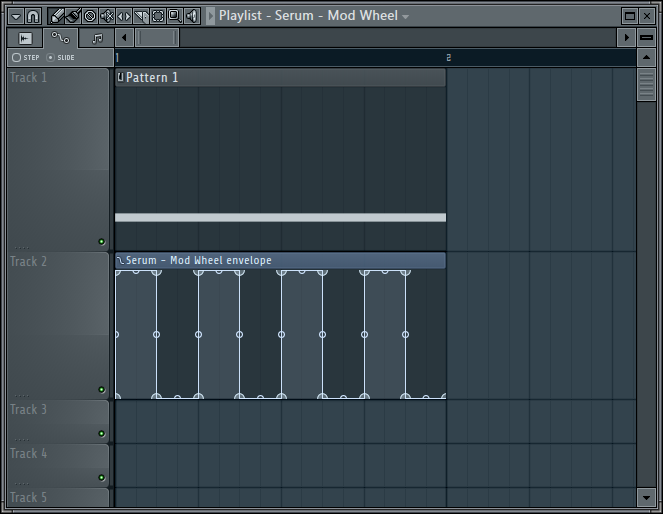
Task: Select the Track 3 header
Action: coord(58,422)
